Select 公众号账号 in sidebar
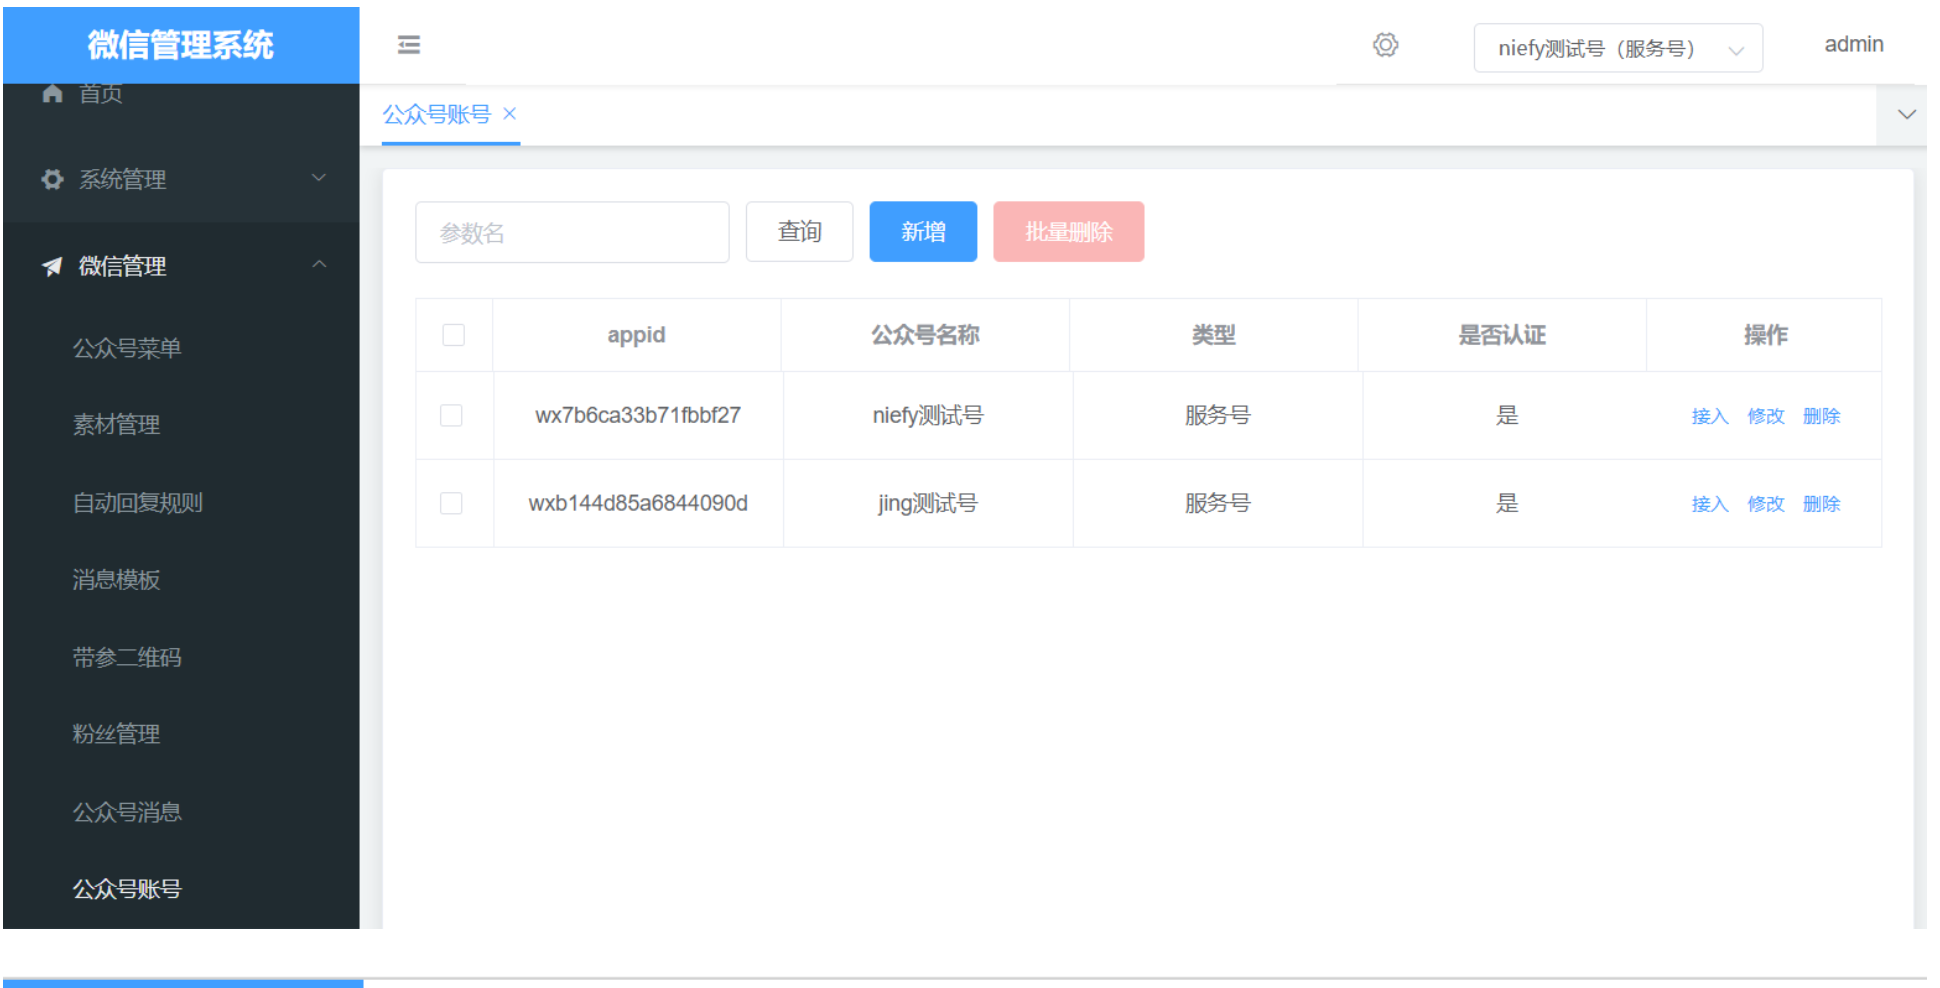 pos(127,889)
